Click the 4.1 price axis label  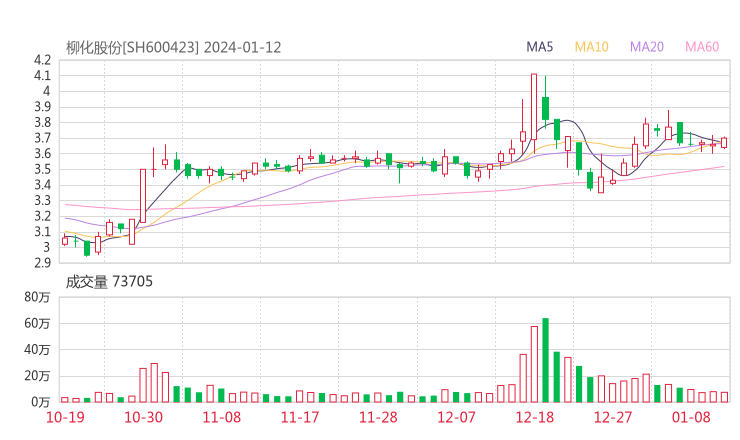pos(42,76)
